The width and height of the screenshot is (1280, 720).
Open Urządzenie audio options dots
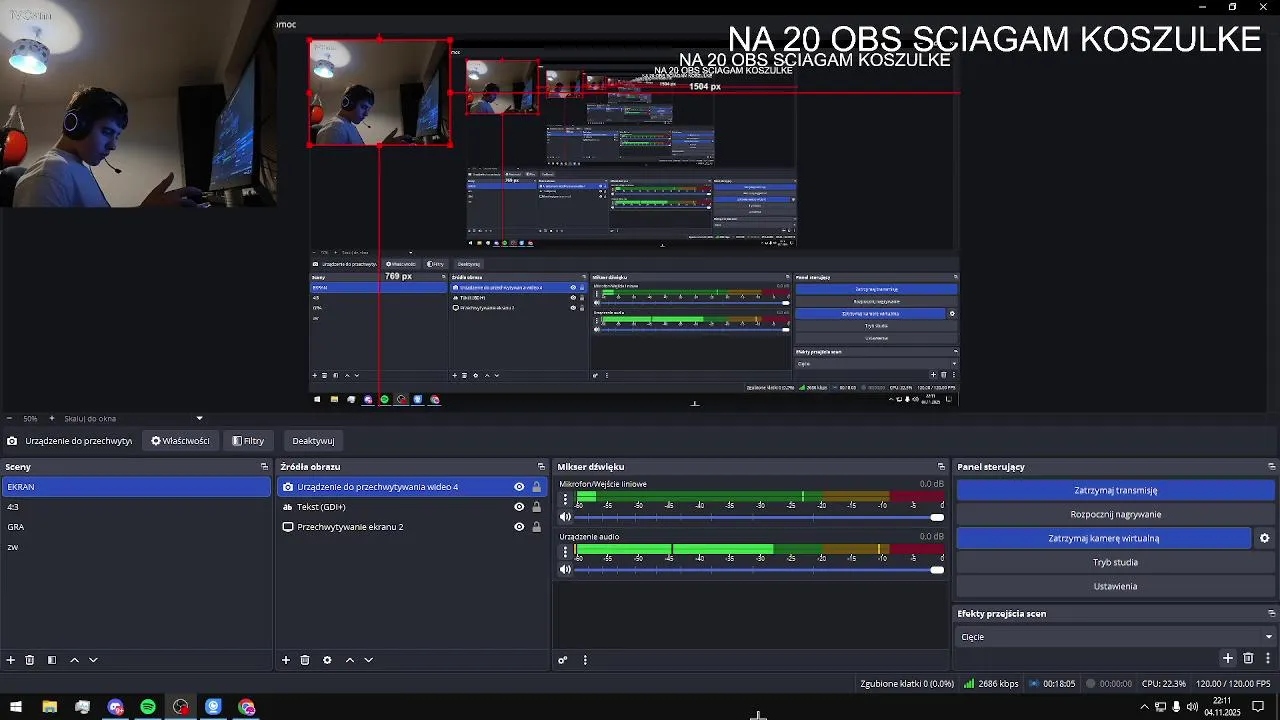click(565, 551)
